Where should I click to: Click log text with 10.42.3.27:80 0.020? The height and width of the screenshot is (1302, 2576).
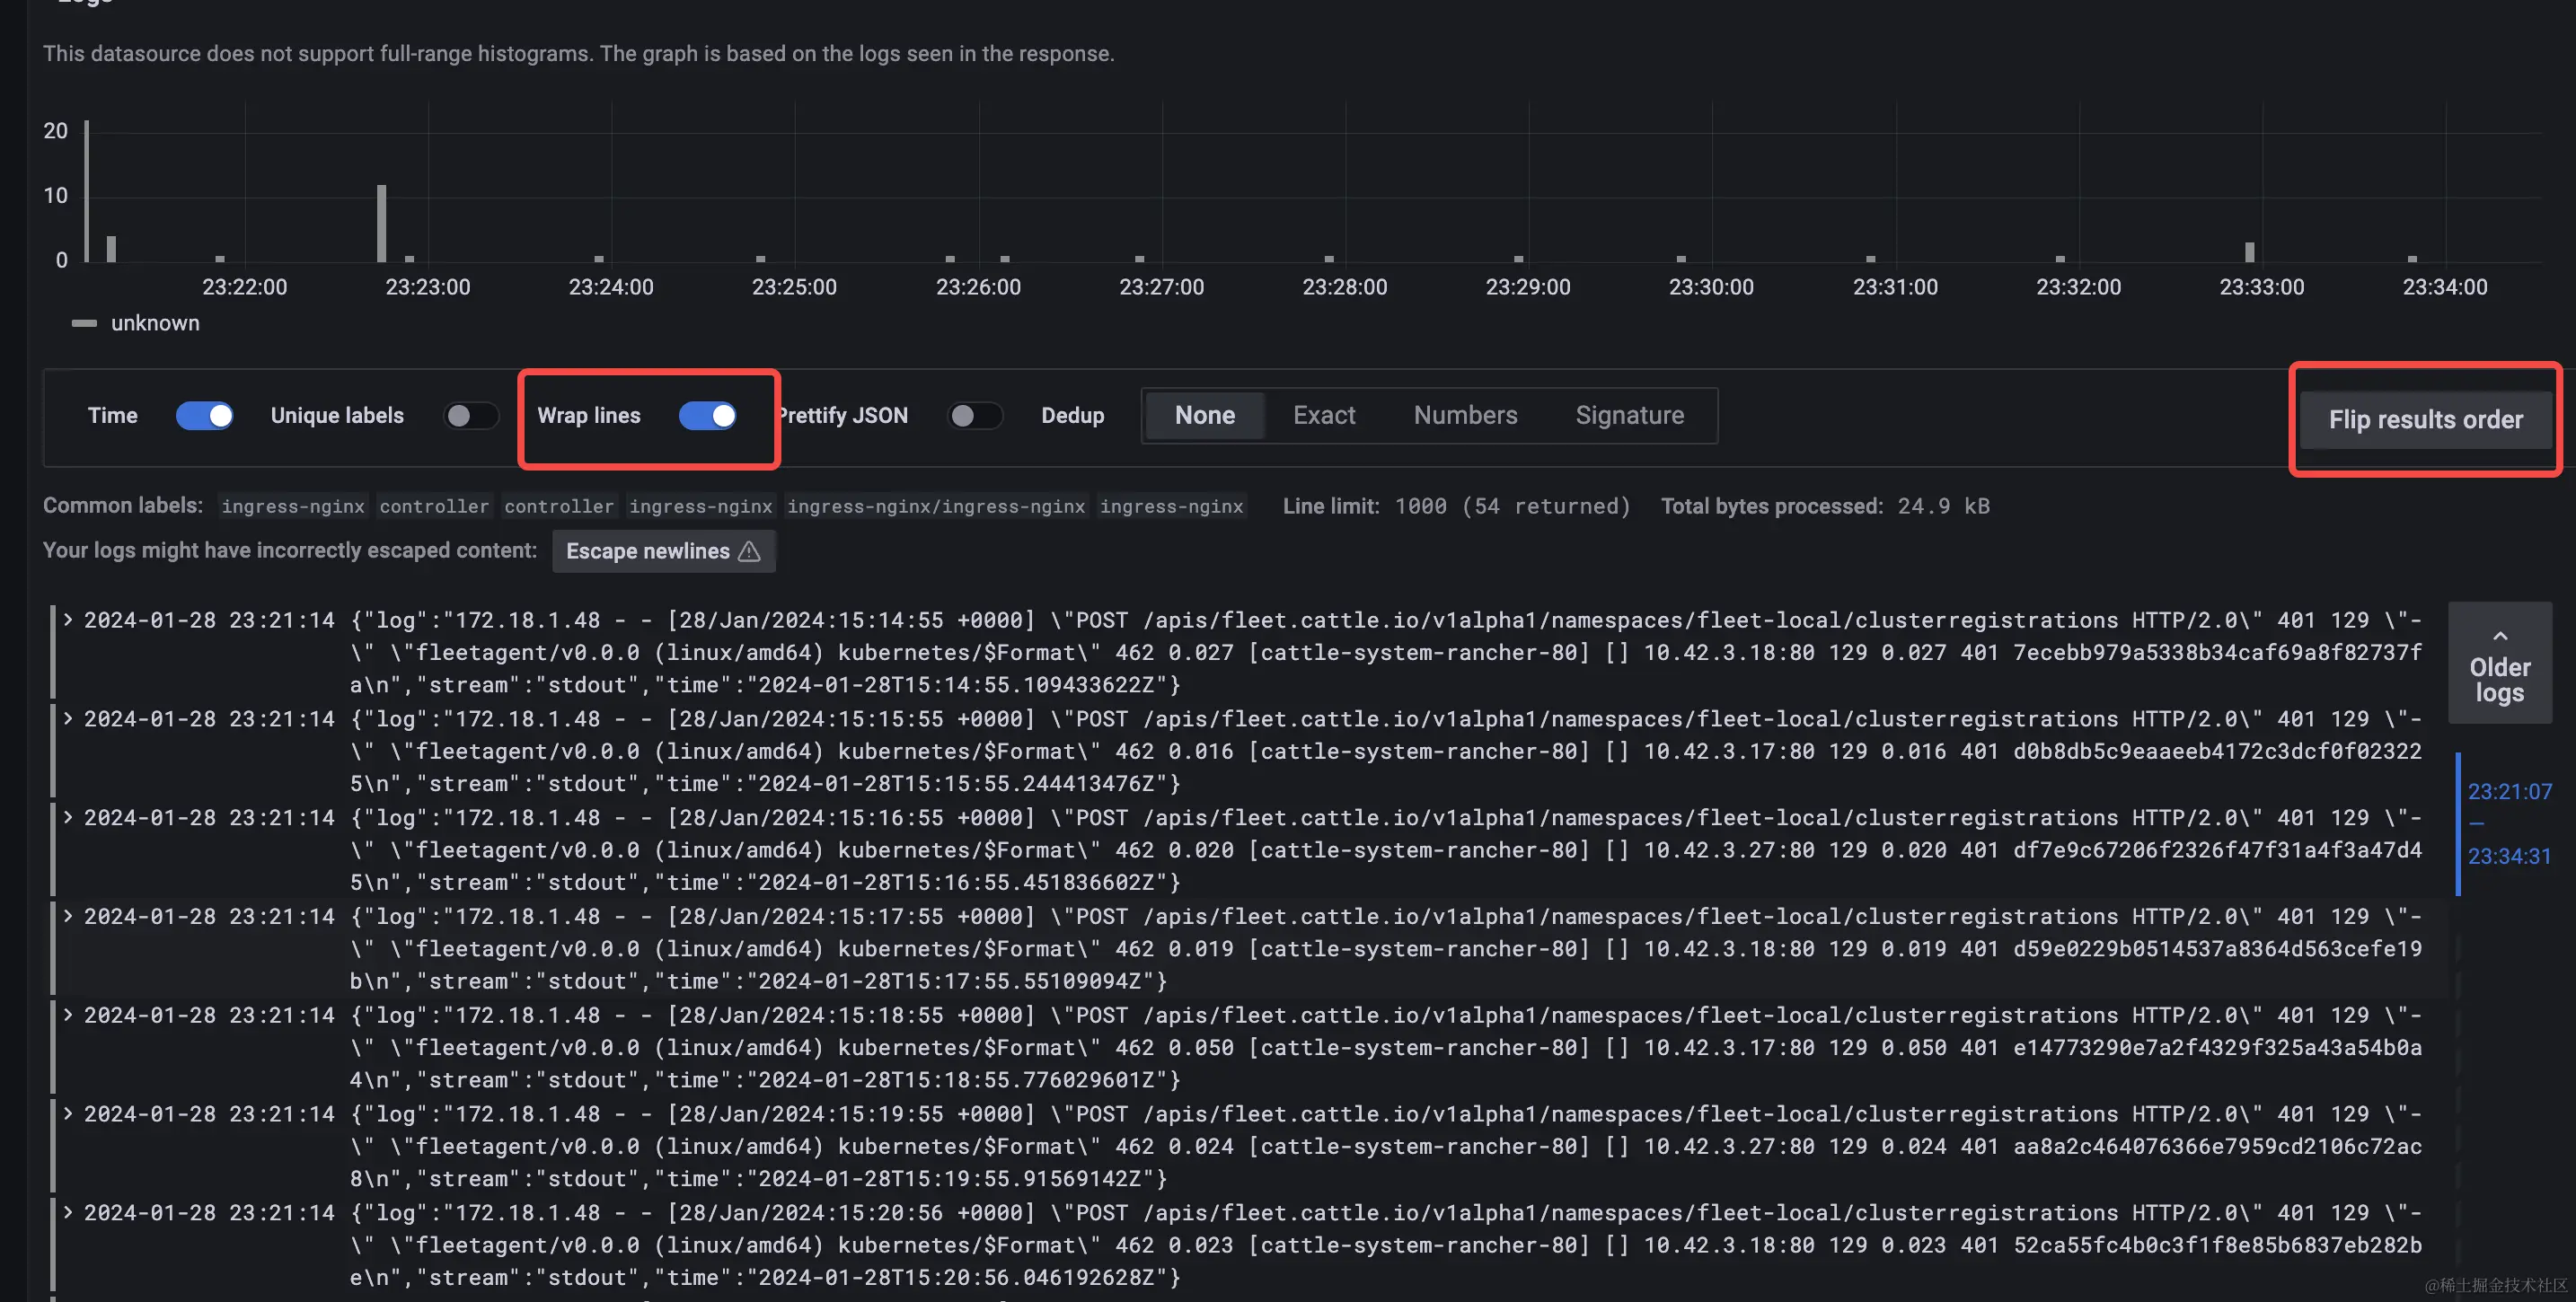point(1795,850)
